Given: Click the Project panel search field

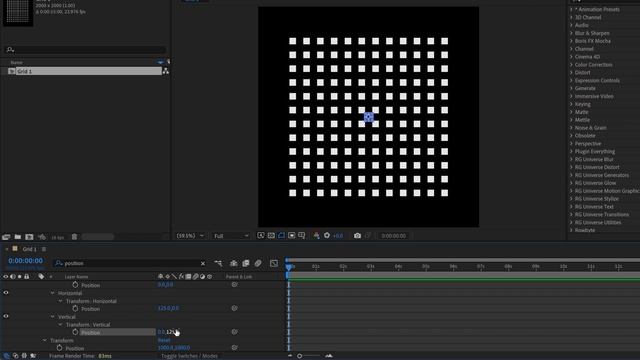Looking at the screenshot, I should click(x=86, y=50).
